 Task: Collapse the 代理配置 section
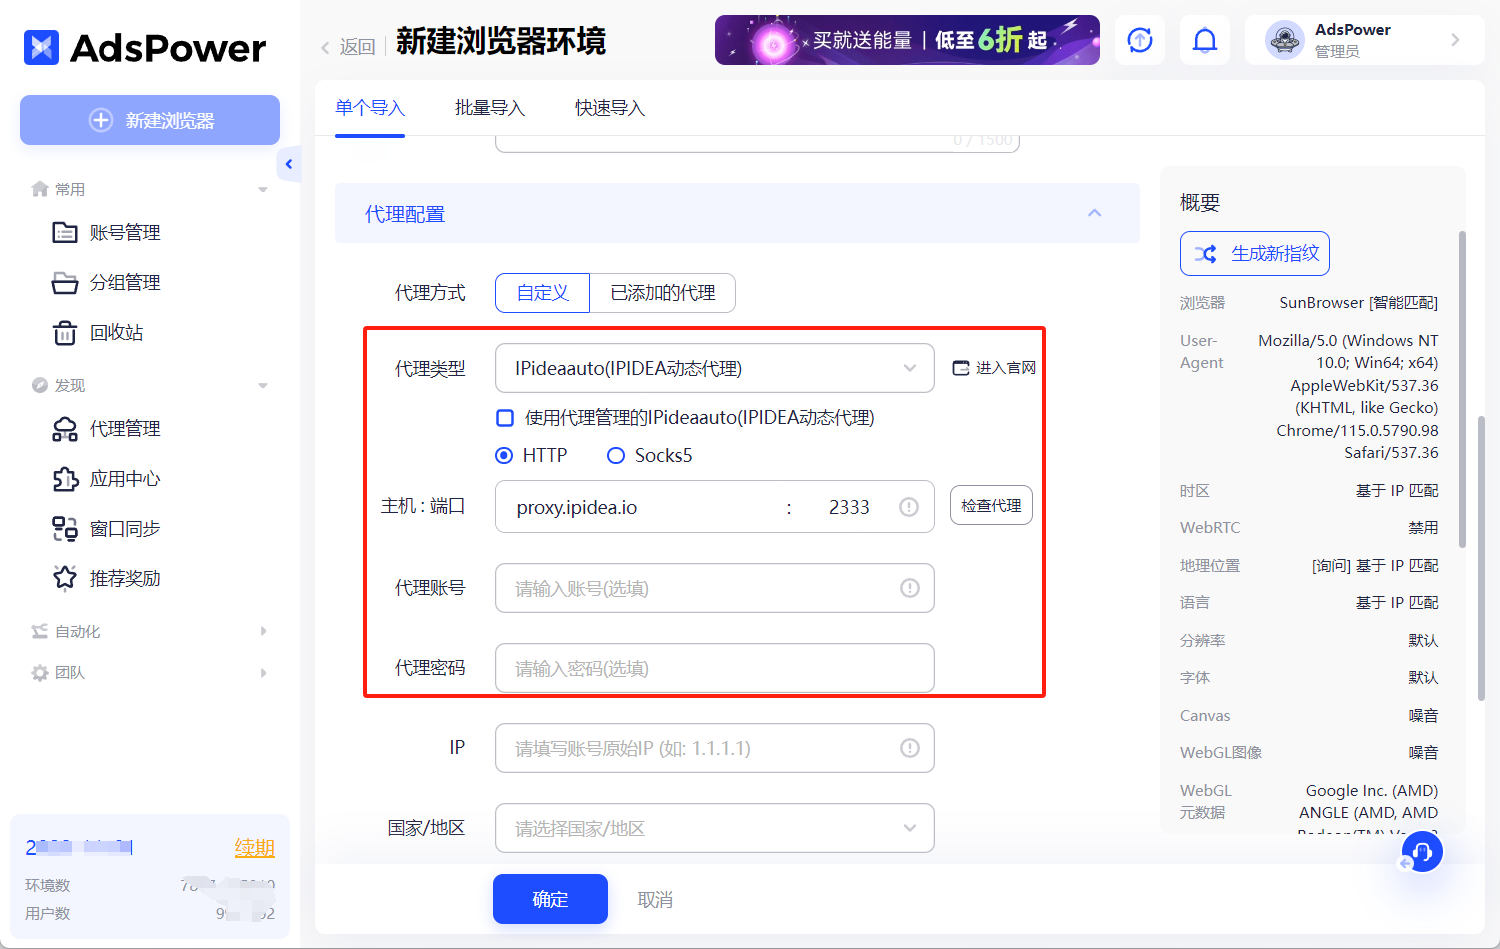click(x=1094, y=213)
